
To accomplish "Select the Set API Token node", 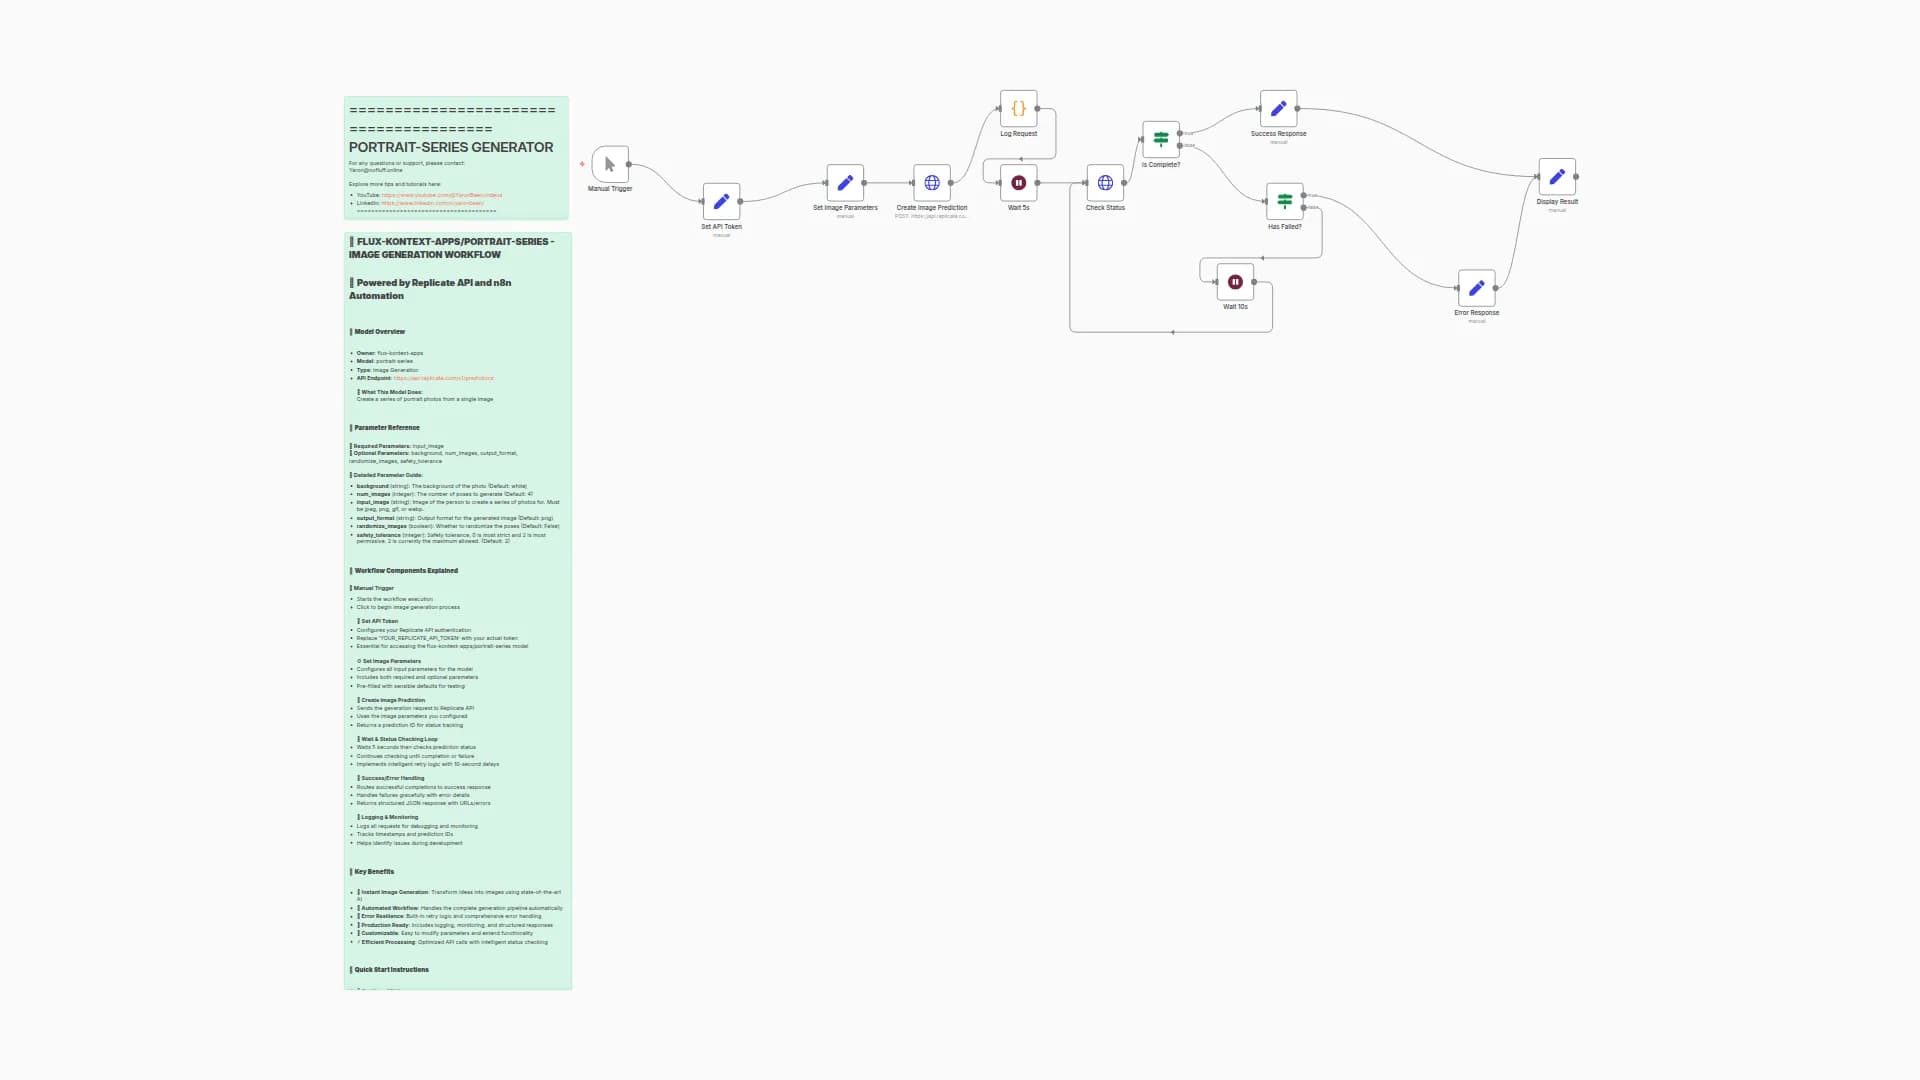I will [x=721, y=201].
